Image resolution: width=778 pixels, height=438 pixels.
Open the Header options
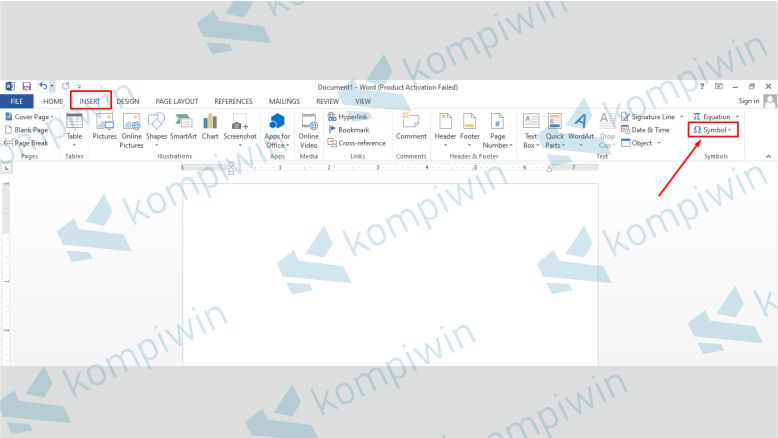[445, 130]
